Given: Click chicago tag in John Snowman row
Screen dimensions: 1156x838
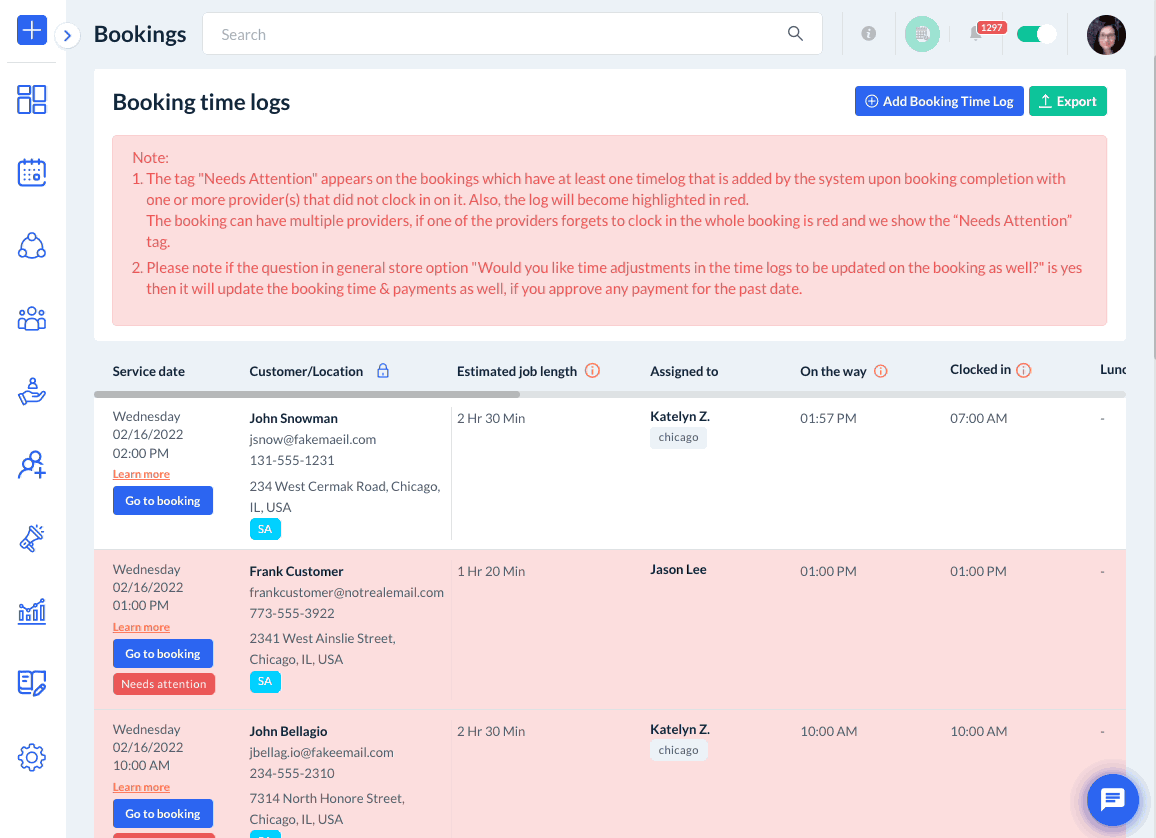Looking at the screenshot, I should click(678, 437).
